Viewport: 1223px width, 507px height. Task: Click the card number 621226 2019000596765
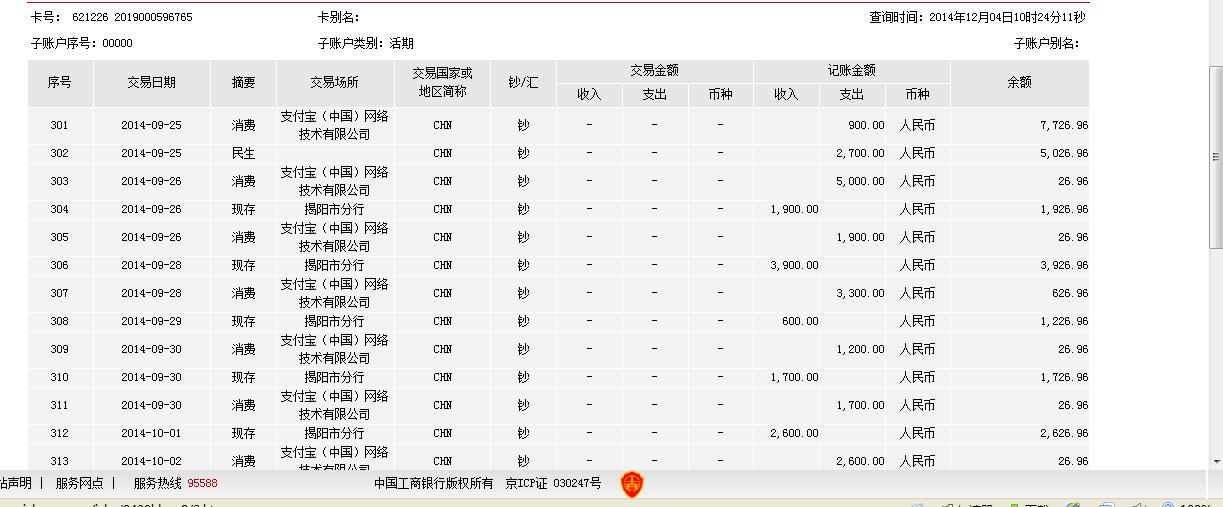click(132, 18)
